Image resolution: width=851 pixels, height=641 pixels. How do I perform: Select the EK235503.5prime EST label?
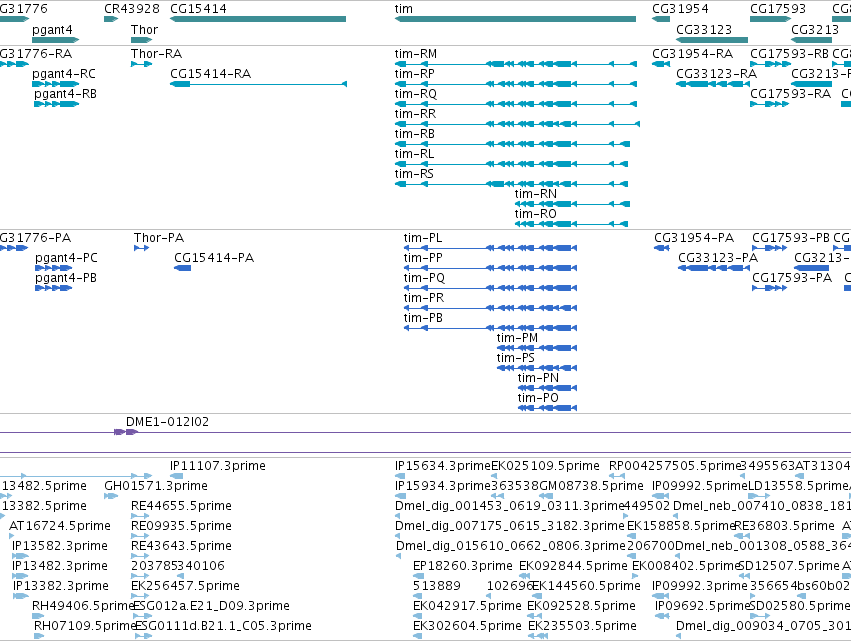582,626
